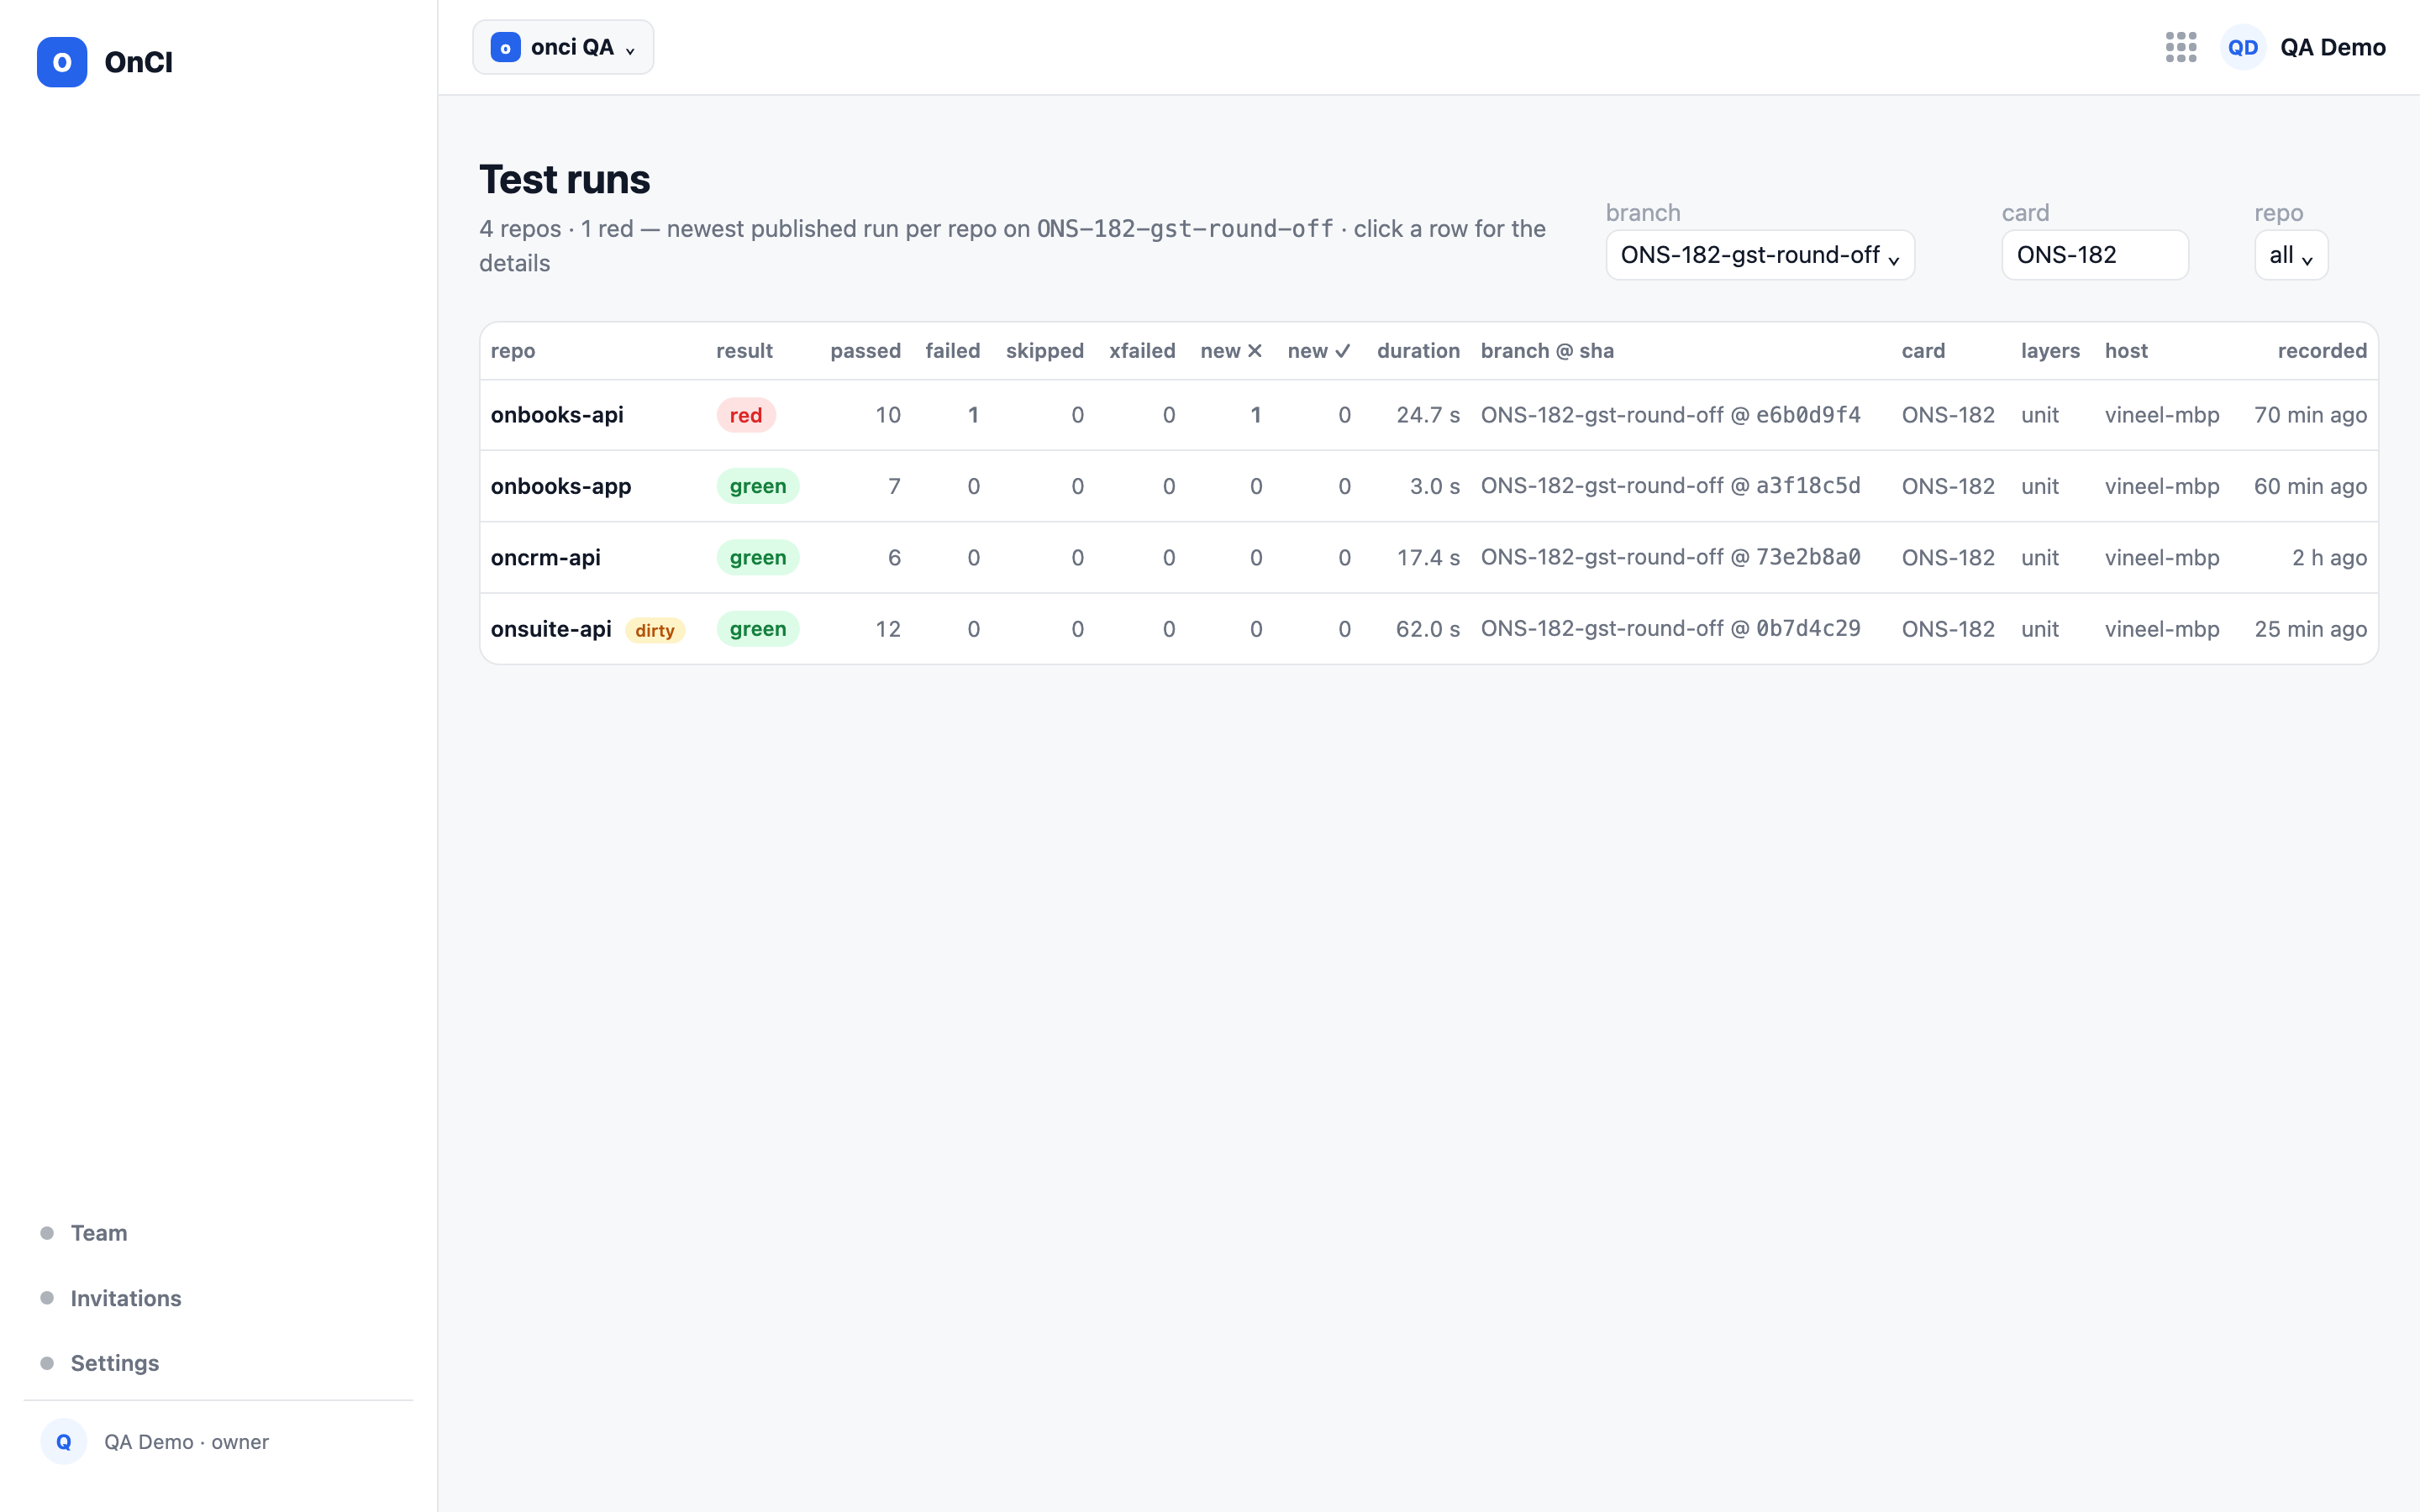Click the 'new ✕' column header
The image size is (2420, 1512).
[1231, 351]
